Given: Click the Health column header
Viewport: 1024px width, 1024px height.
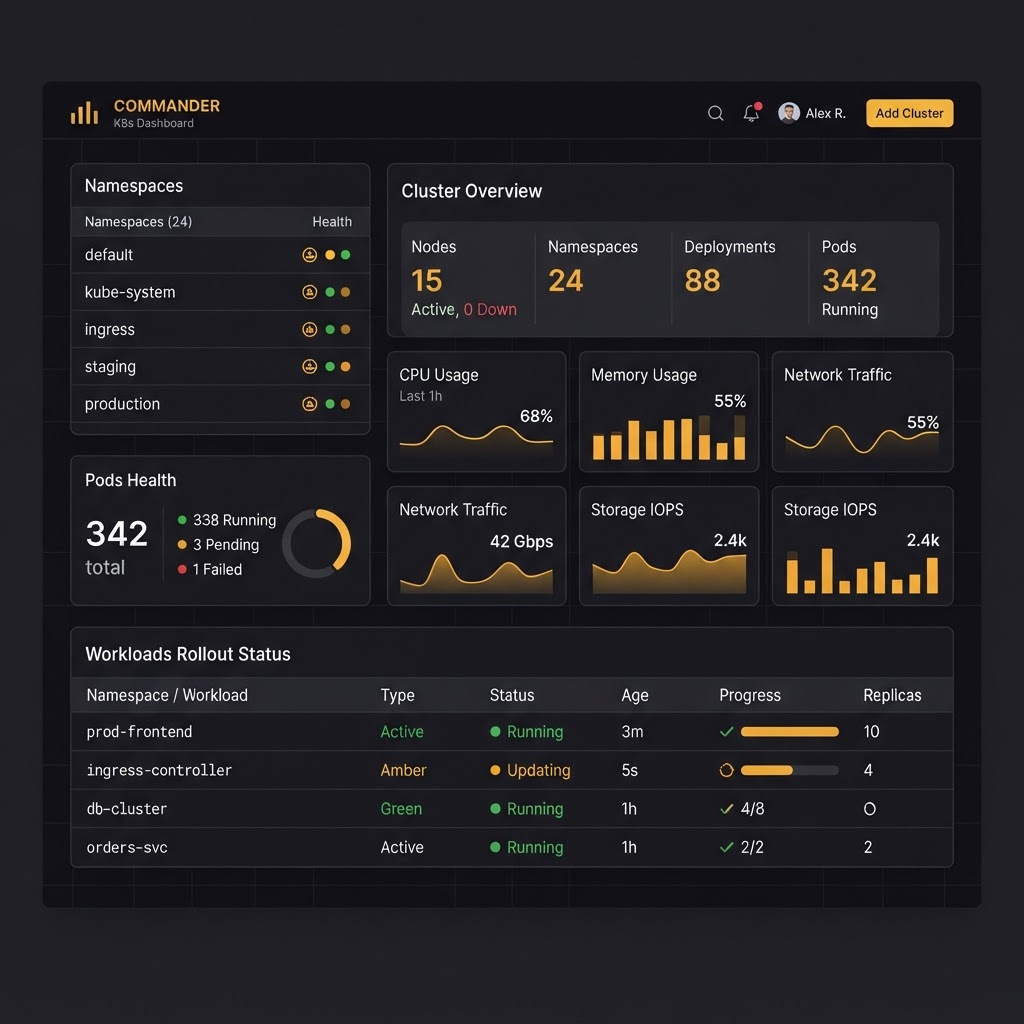Looking at the screenshot, I should point(332,221).
